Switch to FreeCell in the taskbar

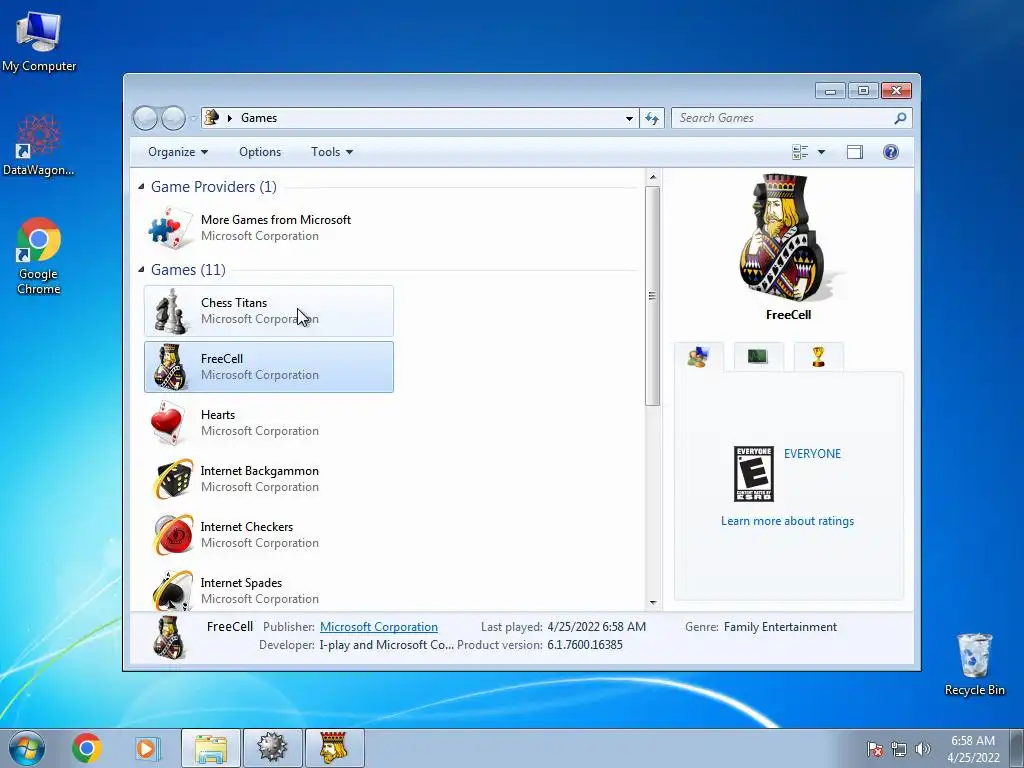(334, 748)
